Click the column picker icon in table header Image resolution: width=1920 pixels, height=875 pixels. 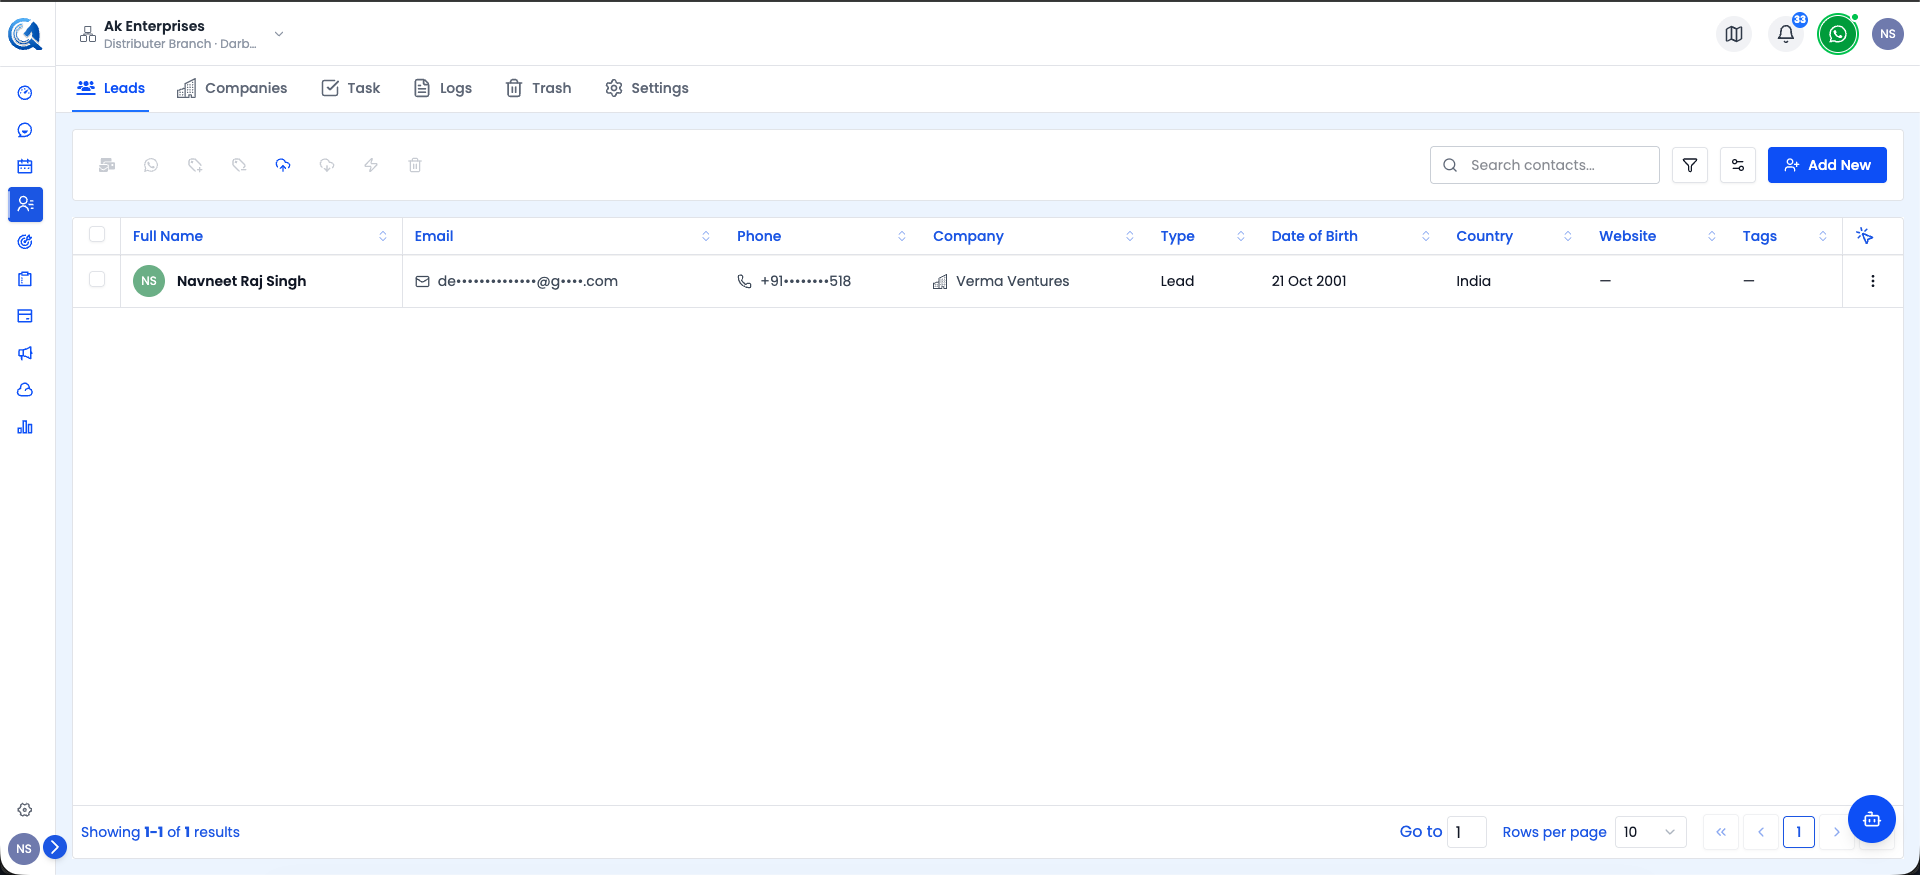[1864, 236]
